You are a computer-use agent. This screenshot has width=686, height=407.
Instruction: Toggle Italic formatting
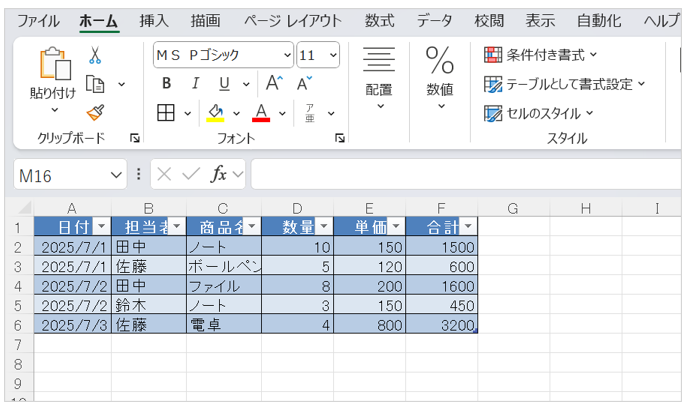[195, 83]
